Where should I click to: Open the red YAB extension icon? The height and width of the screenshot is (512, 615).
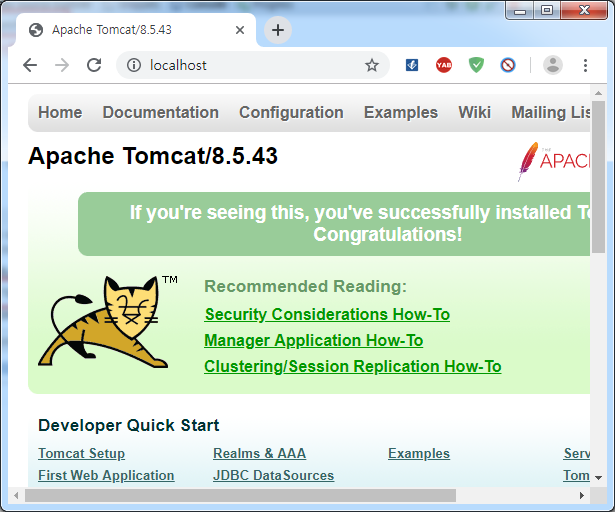pos(444,65)
